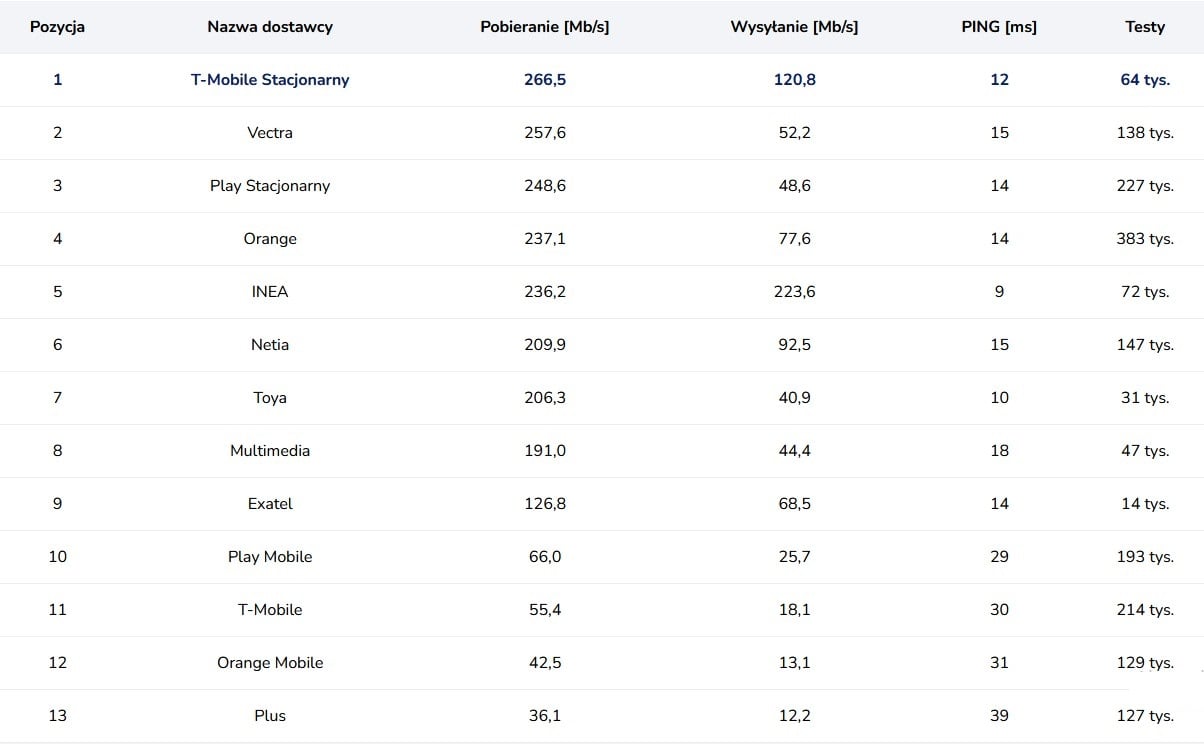Click the Play Stacjonarny provider name
The width and height of the screenshot is (1204, 744).
270,186
